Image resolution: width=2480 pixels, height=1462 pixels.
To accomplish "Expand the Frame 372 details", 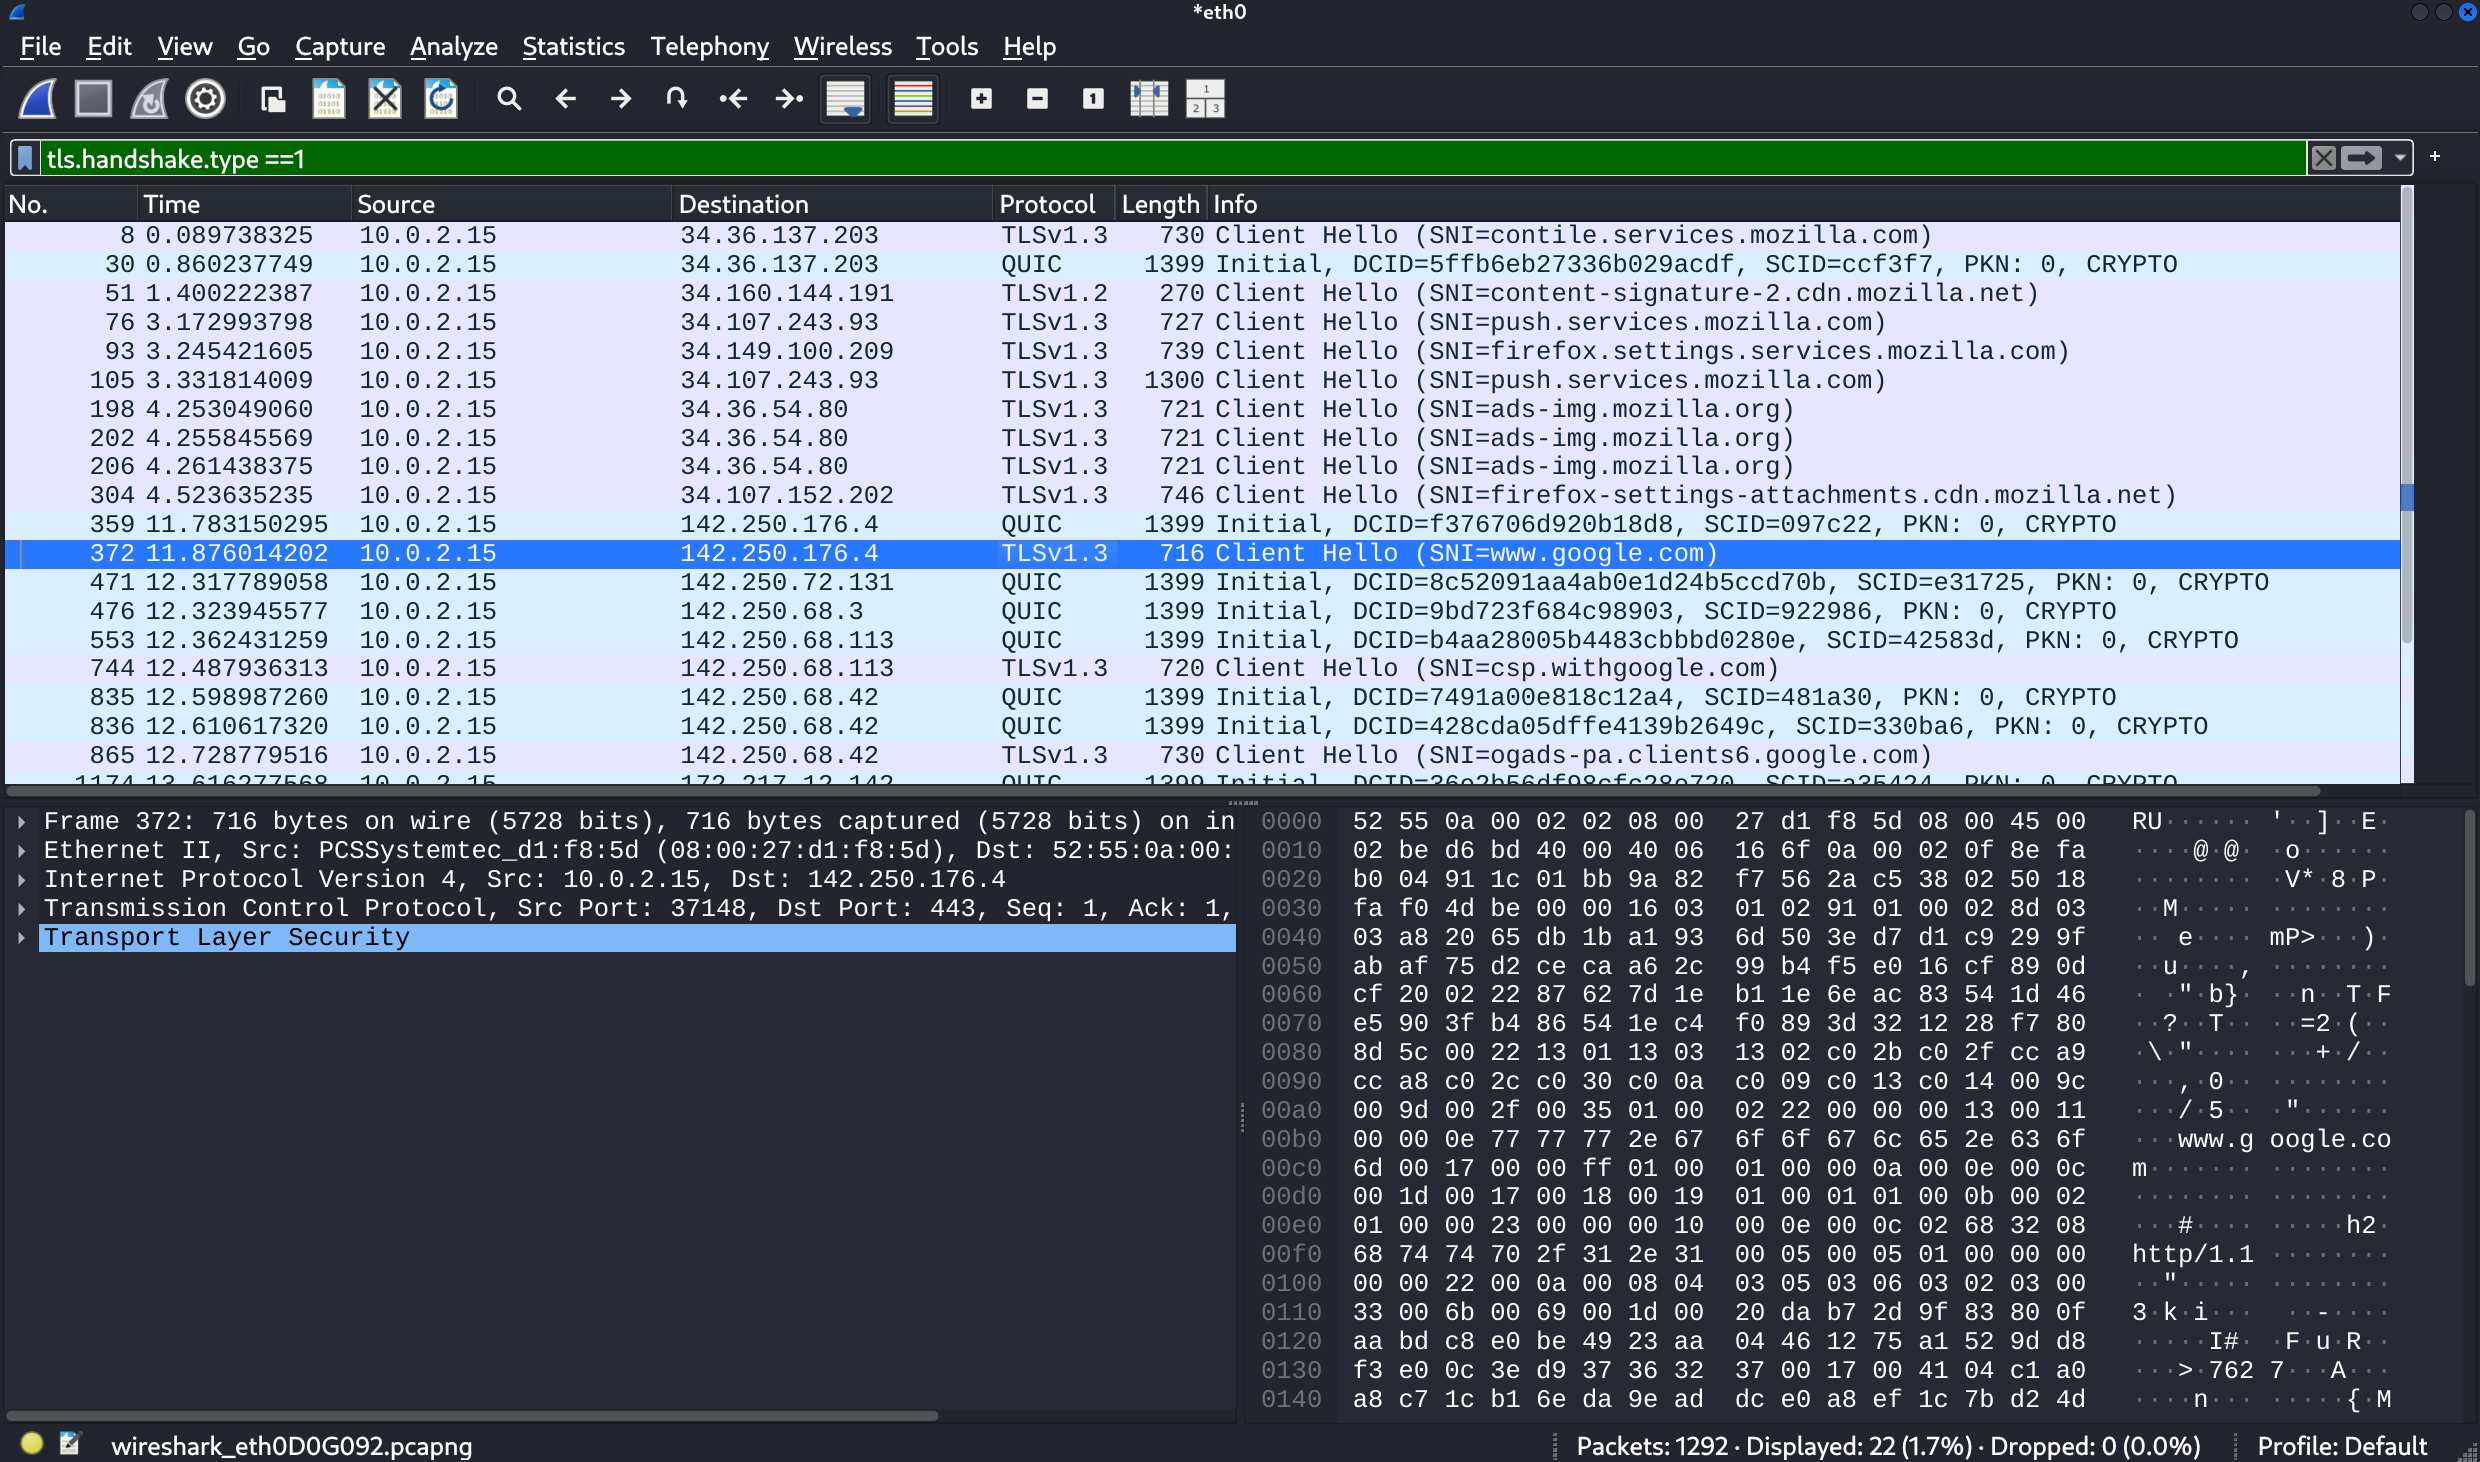I will tap(22, 822).
